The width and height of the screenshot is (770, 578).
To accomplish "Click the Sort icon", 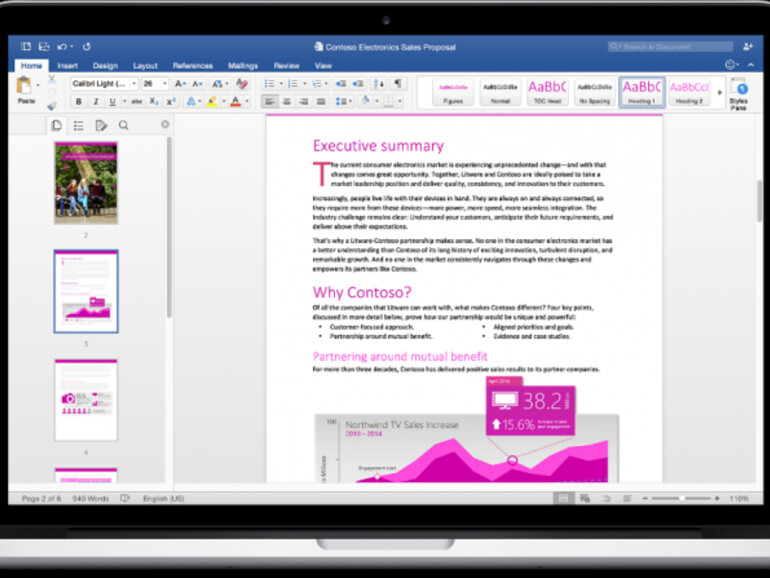I will point(378,83).
